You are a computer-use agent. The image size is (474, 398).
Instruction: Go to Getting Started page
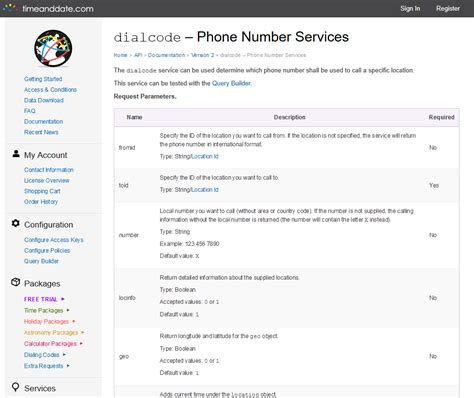pos(43,79)
